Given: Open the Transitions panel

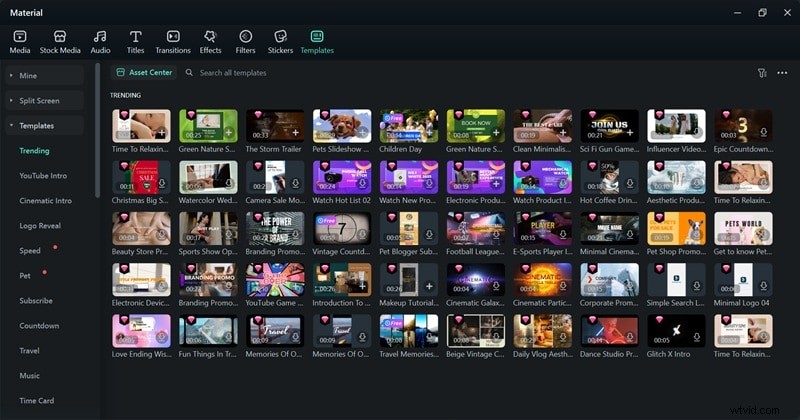Looking at the screenshot, I should pos(173,41).
